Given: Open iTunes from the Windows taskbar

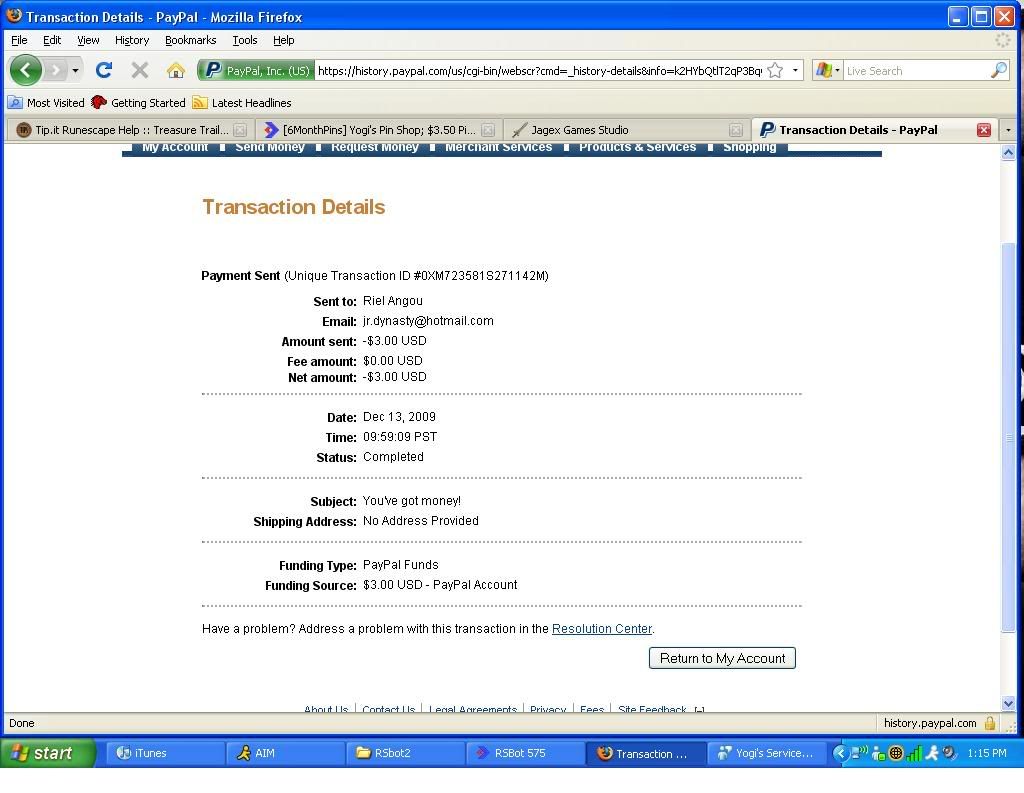Looking at the screenshot, I should pyautogui.click(x=150, y=753).
